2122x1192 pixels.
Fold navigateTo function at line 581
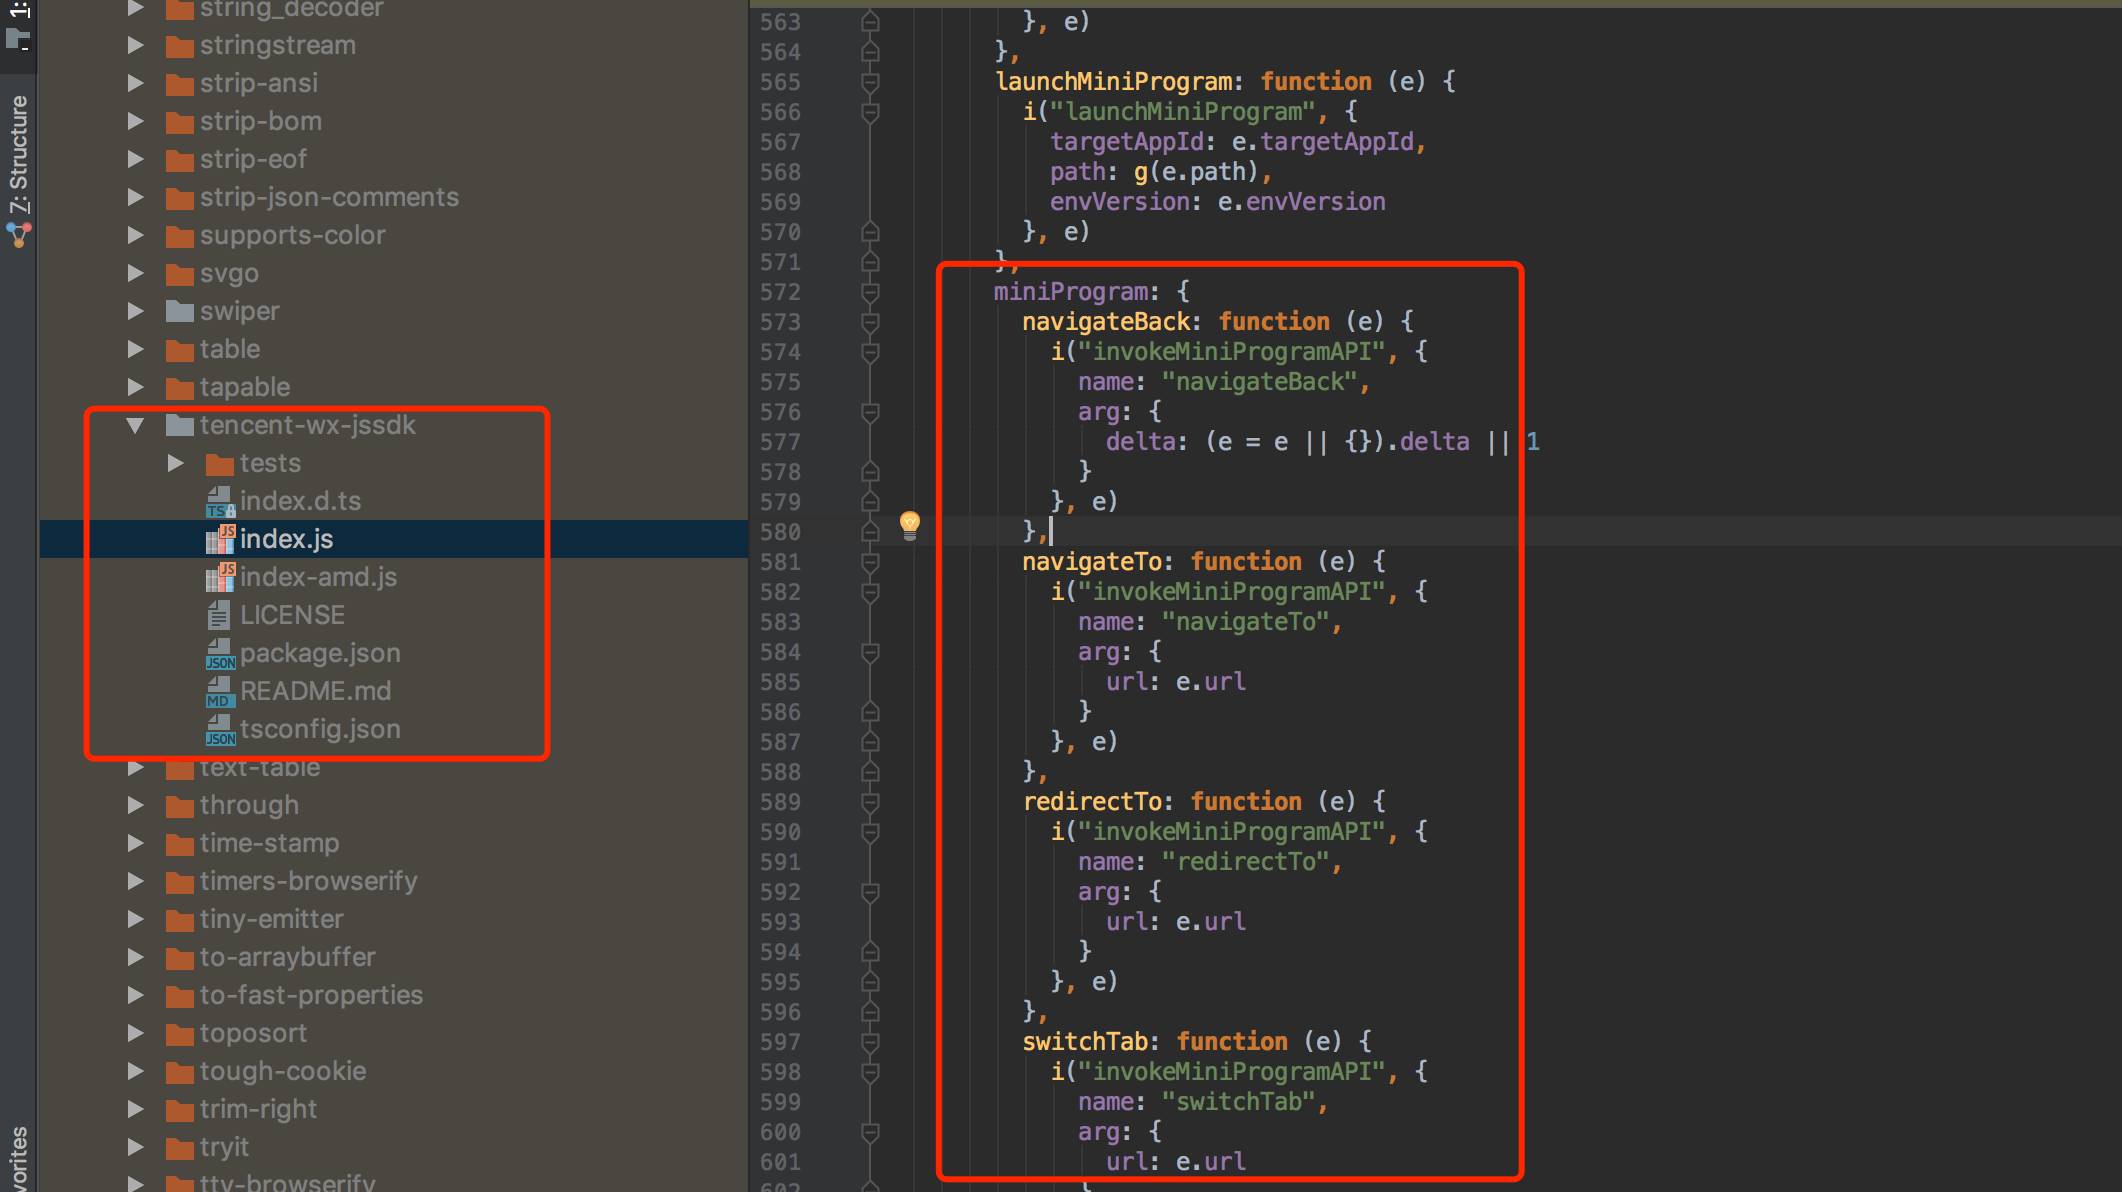click(870, 562)
